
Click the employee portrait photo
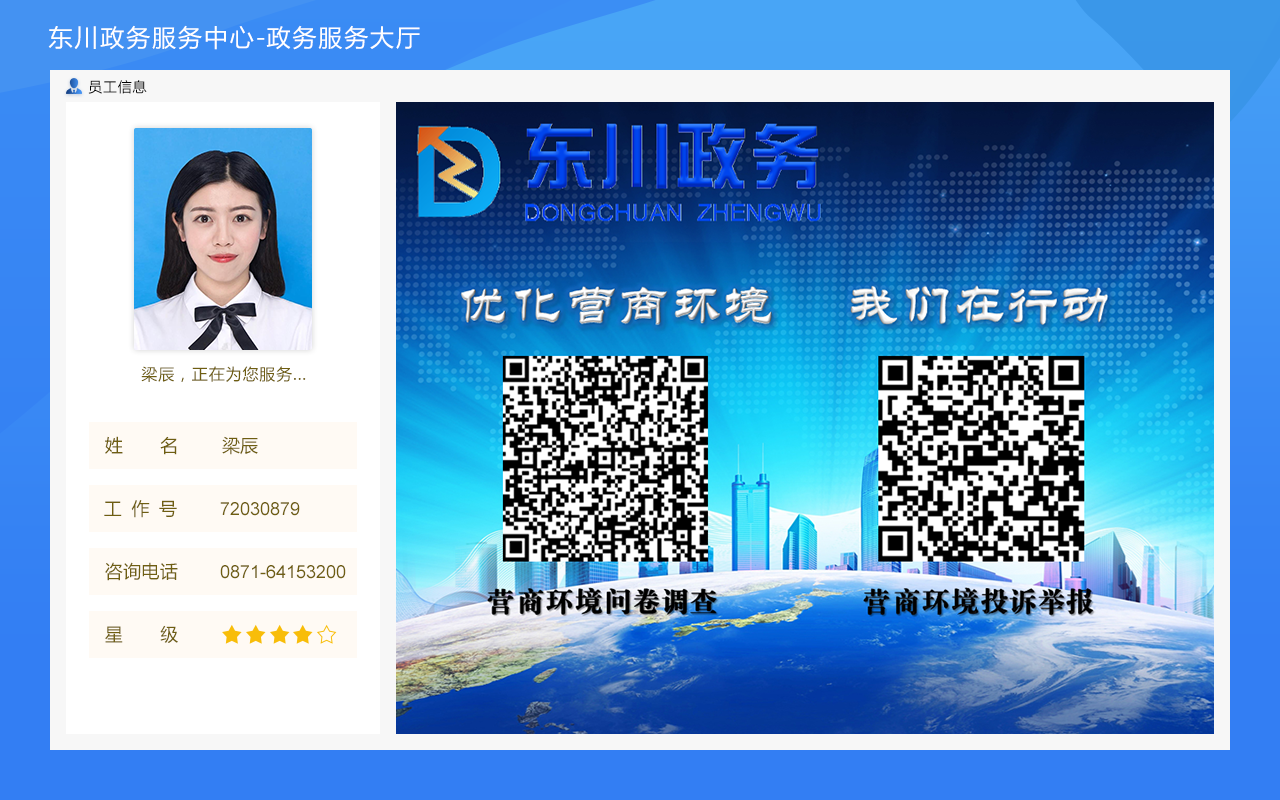coord(223,239)
